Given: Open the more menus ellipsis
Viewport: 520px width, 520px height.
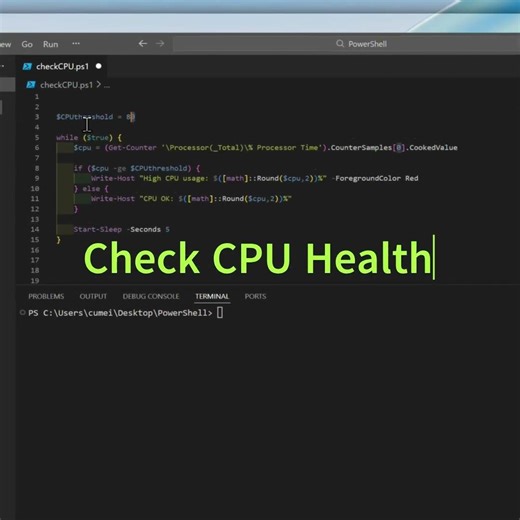Looking at the screenshot, I should (x=76, y=44).
